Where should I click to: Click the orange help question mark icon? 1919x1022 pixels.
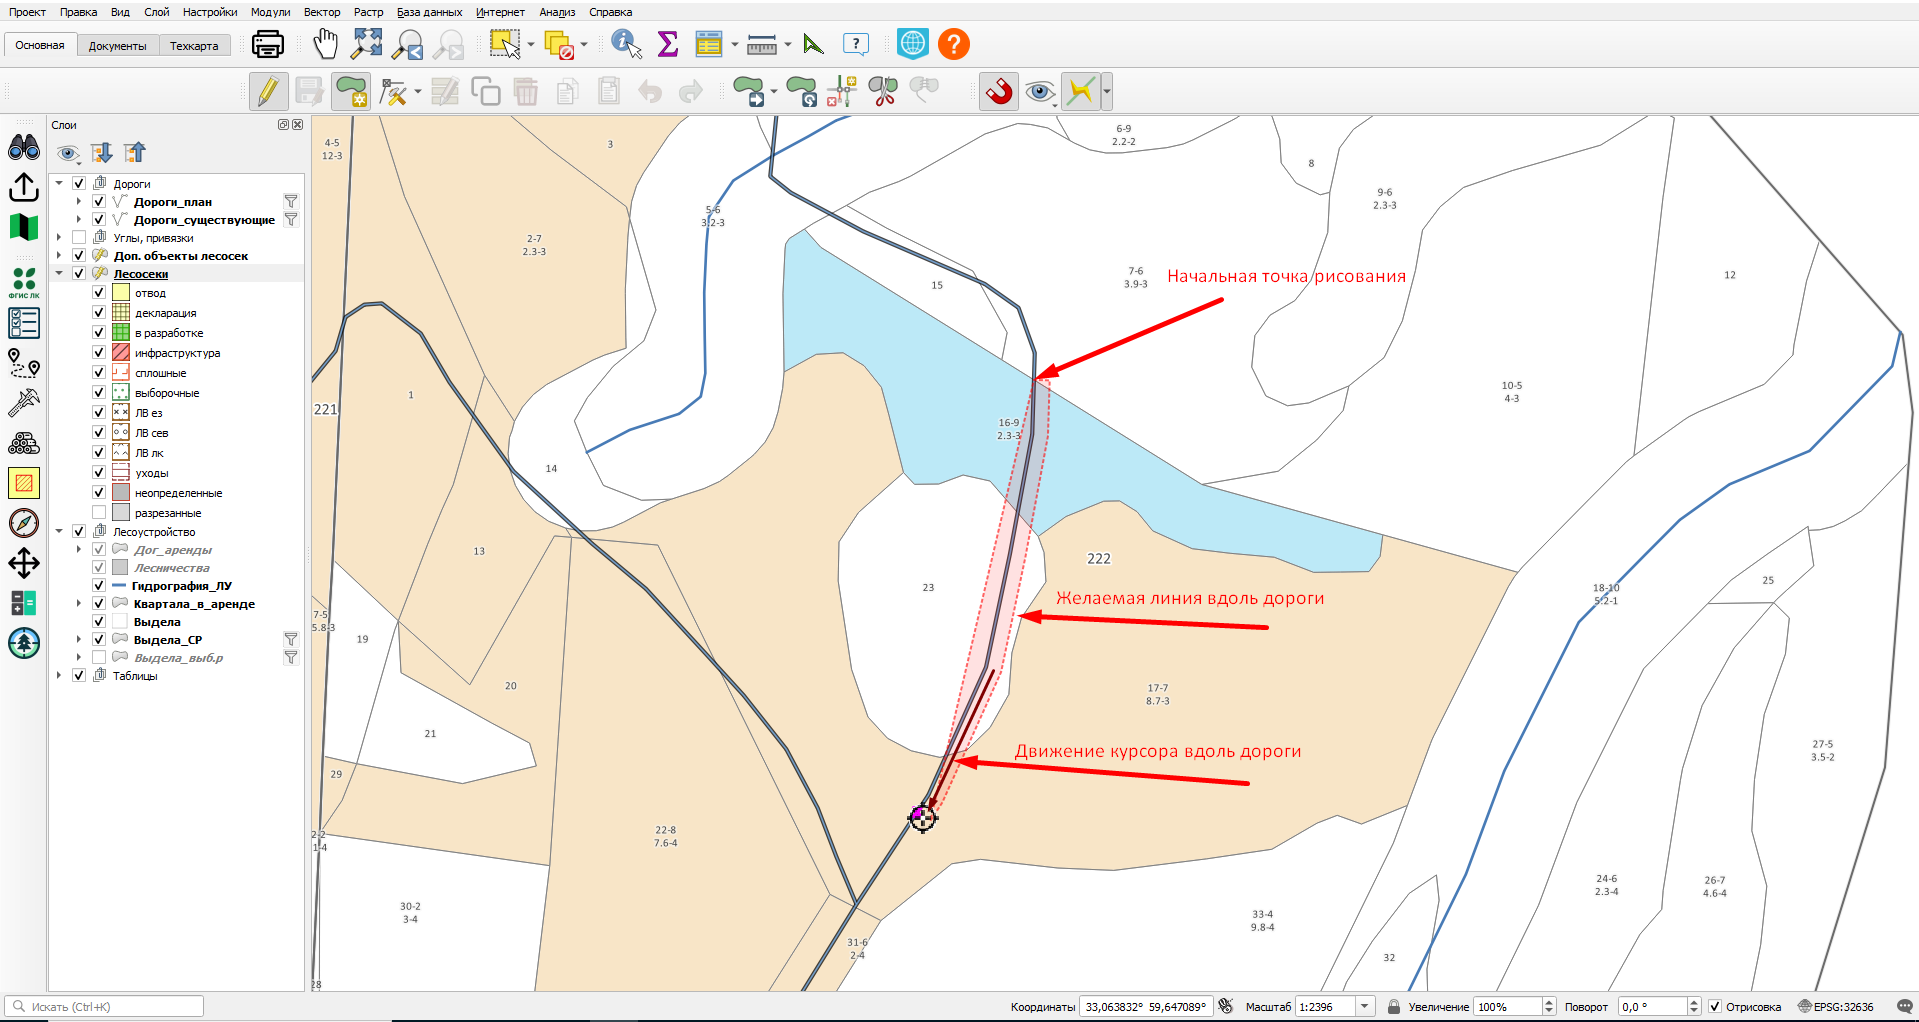(x=954, y=44)
